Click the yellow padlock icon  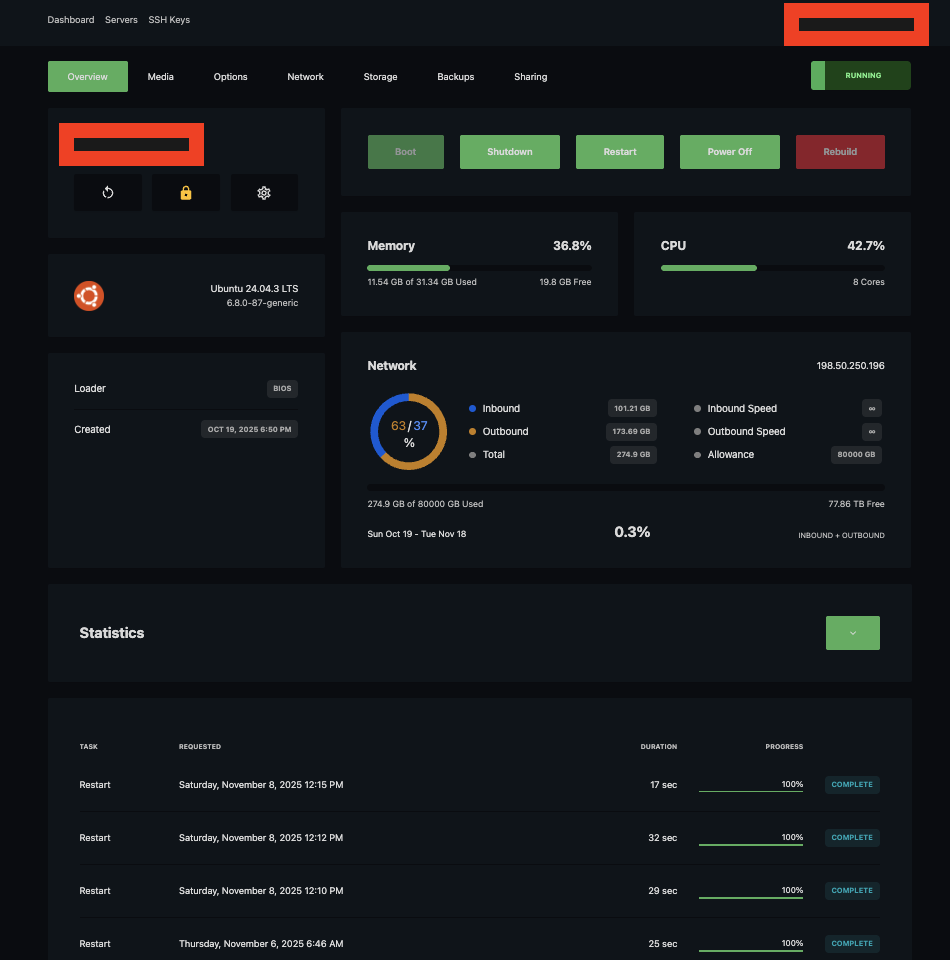coord(185,193)
